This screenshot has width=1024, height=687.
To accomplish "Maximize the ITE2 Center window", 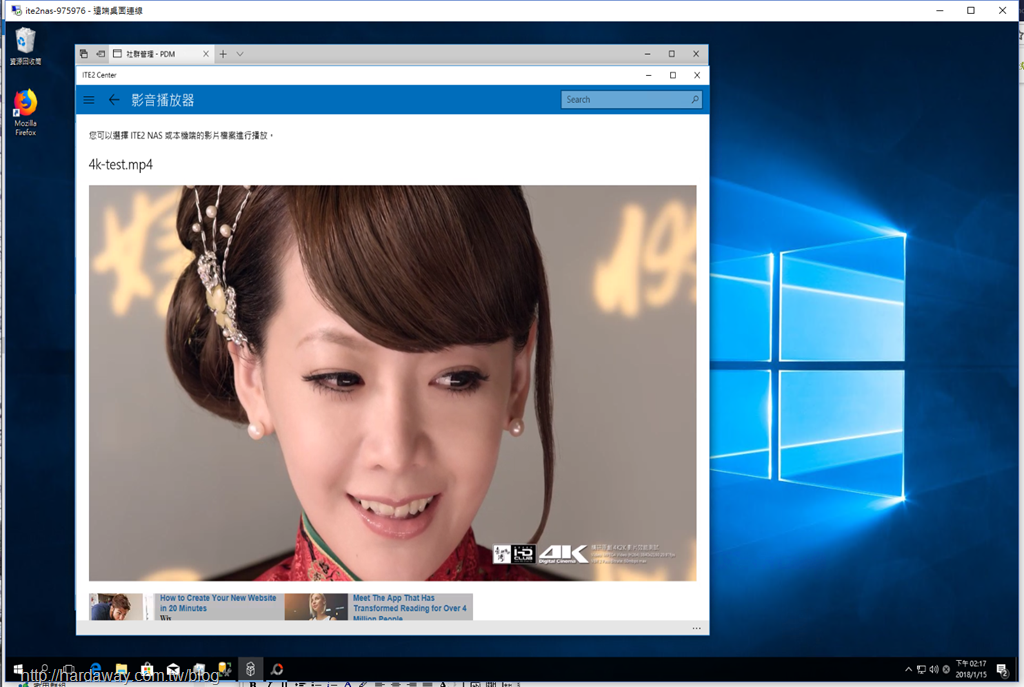I will [673, 75].
